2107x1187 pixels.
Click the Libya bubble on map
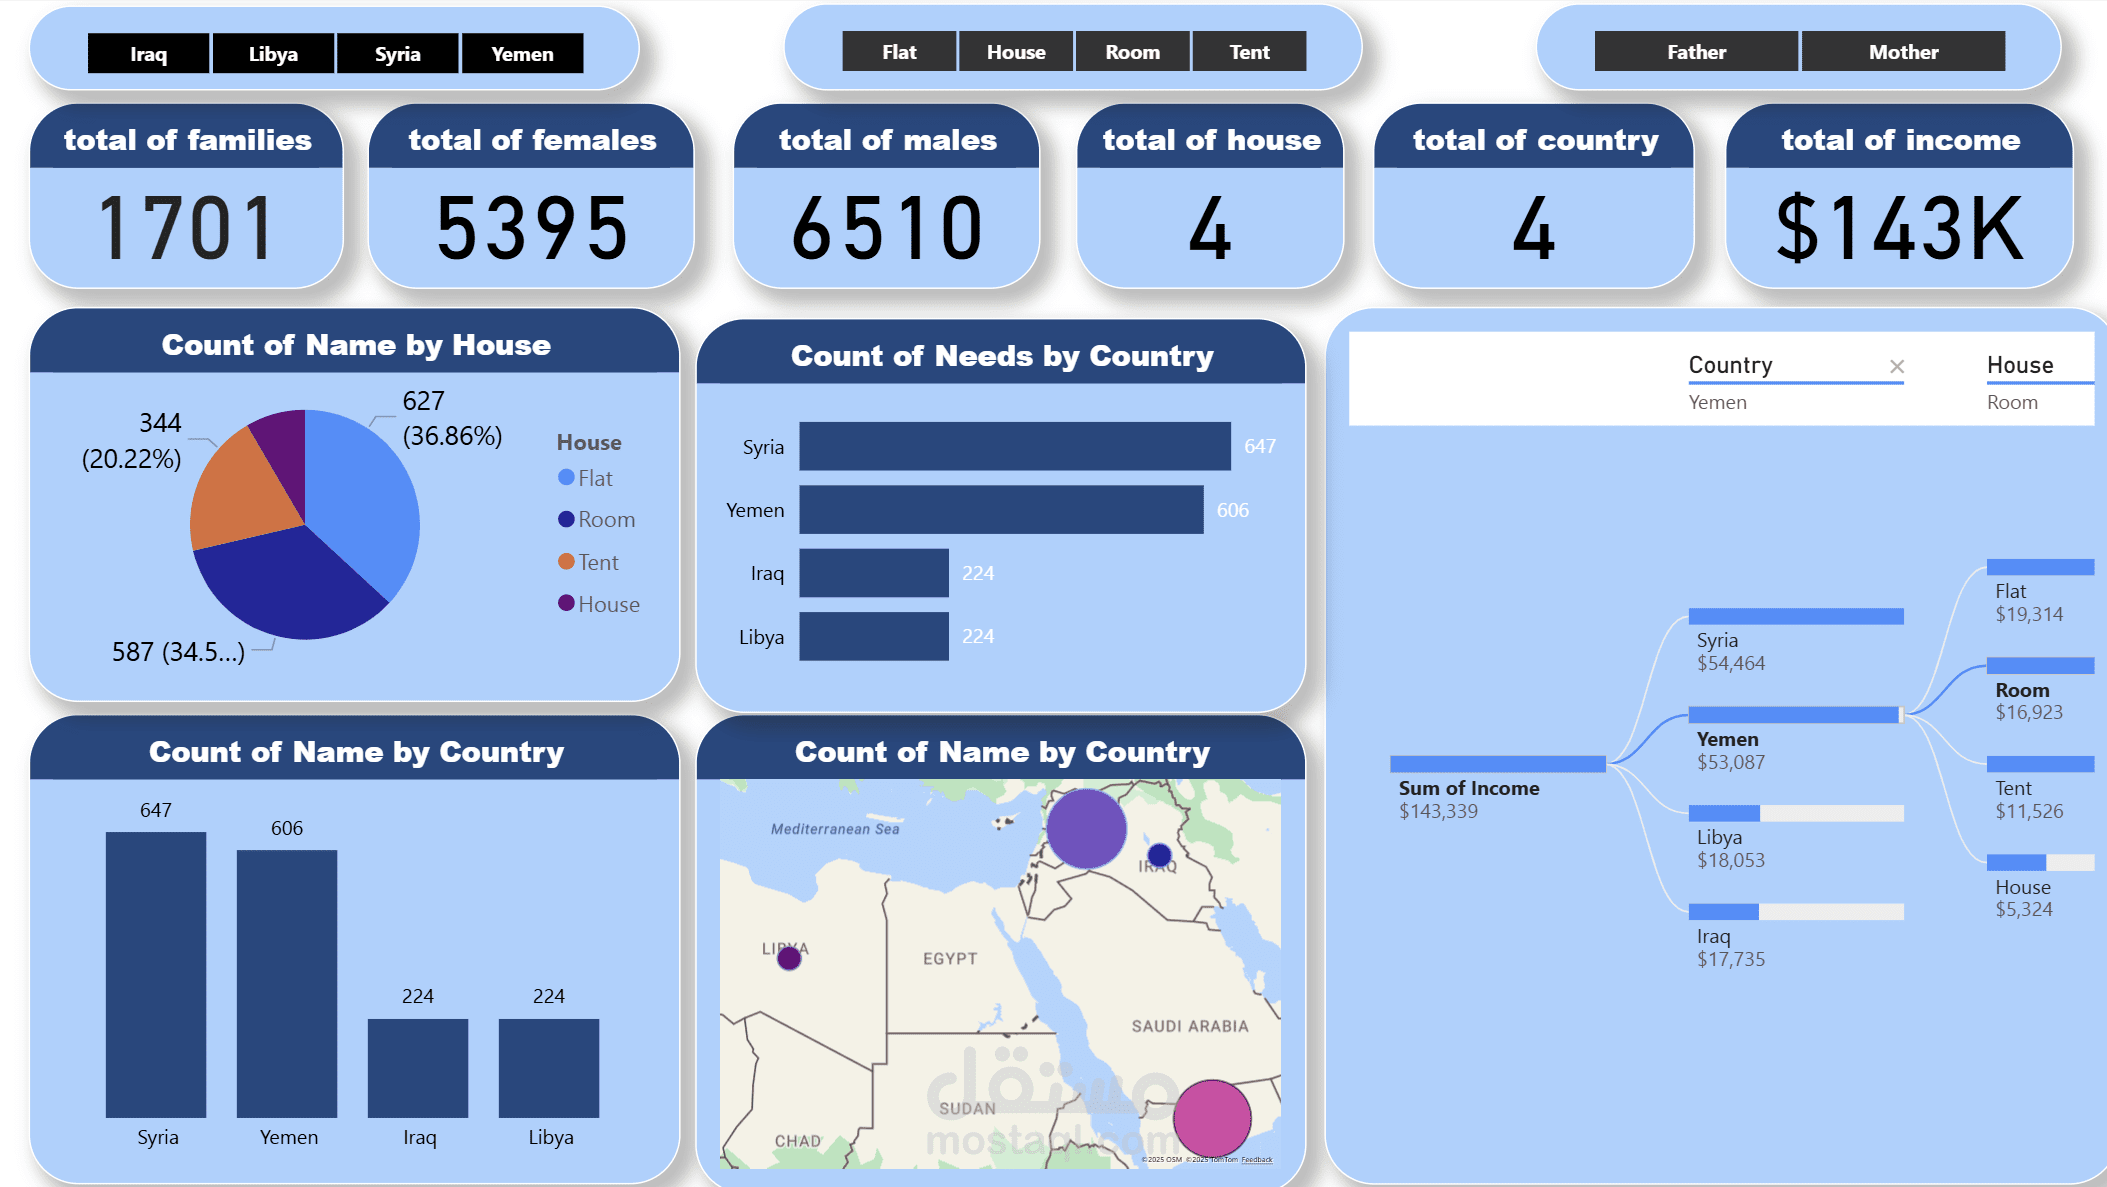(x=789, y=958)
